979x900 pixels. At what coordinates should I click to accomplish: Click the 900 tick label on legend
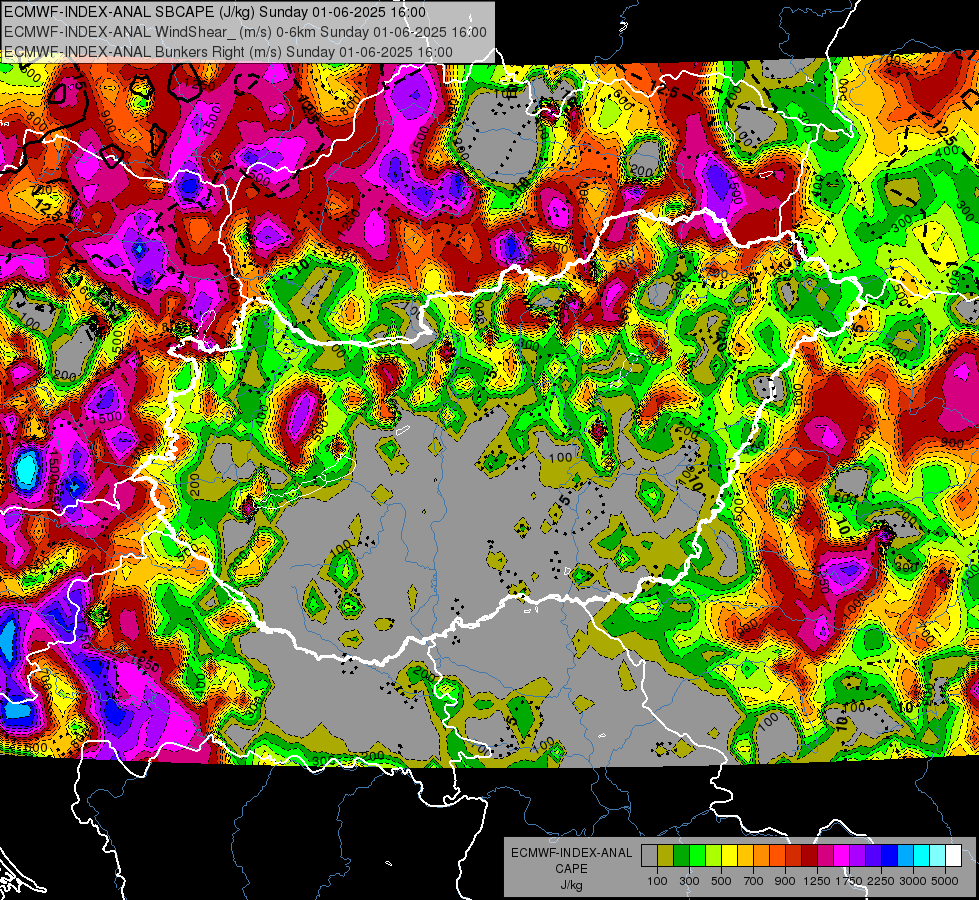click(785, 881)
